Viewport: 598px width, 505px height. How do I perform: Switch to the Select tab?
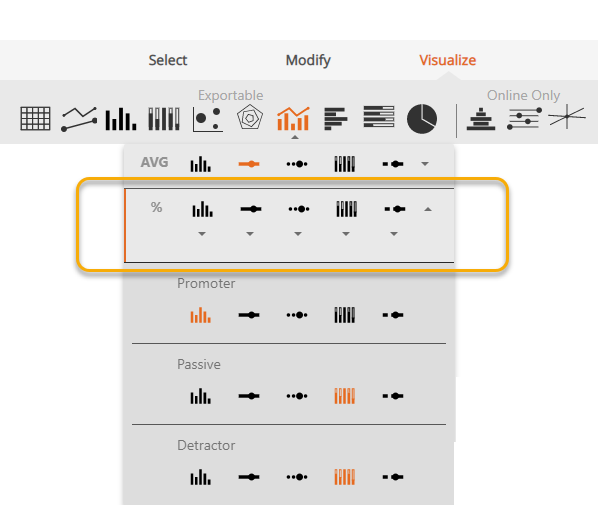point(168,60)
